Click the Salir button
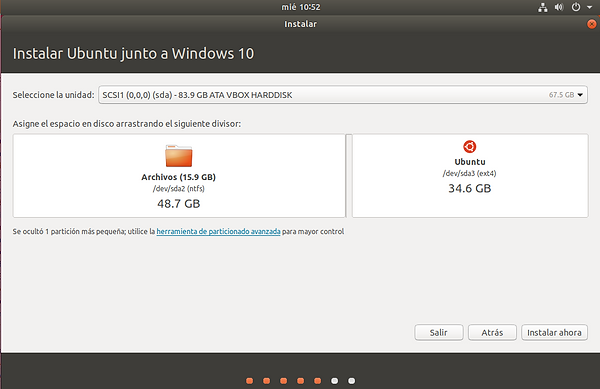Image resolution: width=600 pixels, height=389 pixels. (439, 333)
